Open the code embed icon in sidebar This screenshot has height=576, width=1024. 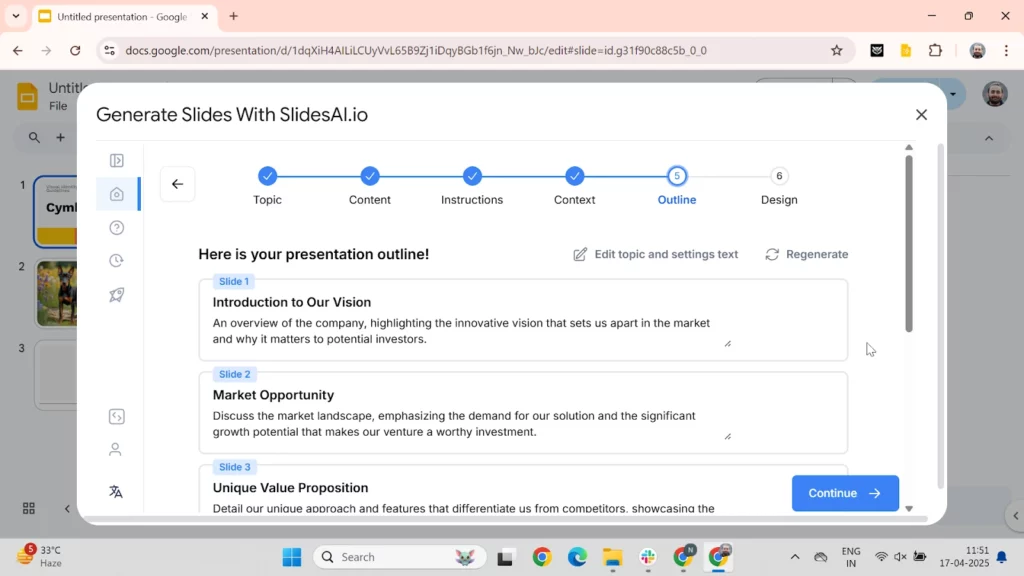coord(117,417)
